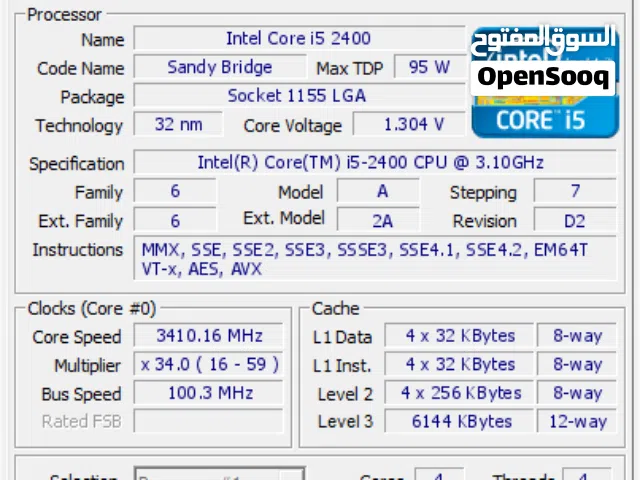640x480 pixels.
Task: Click the 'Cache' group label
Action: point(336,309)
